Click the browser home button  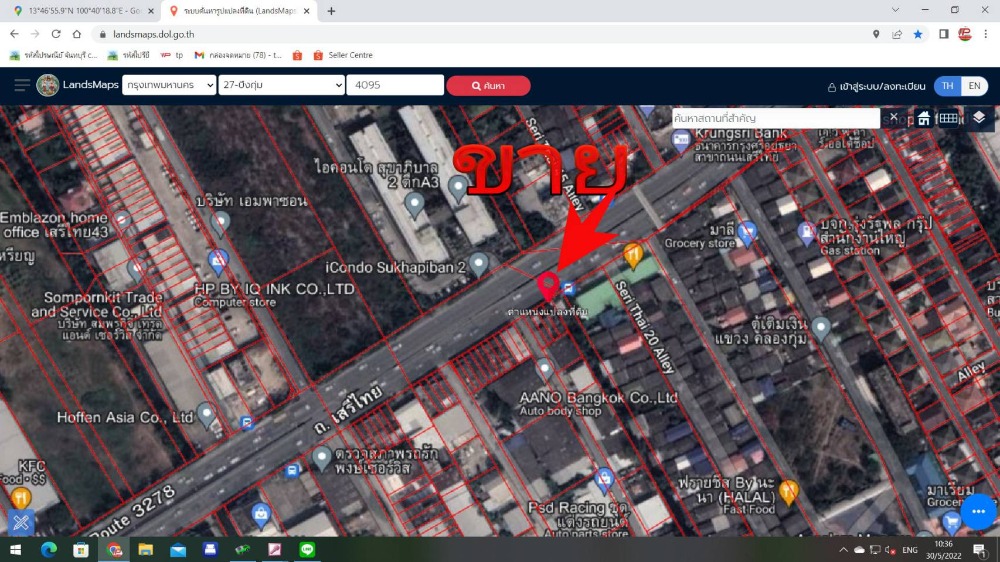click(x=77, y=34)
